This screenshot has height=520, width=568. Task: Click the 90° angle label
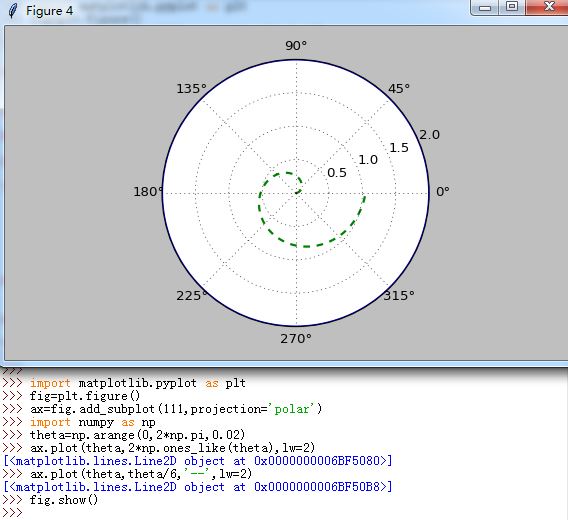(296, 46)
